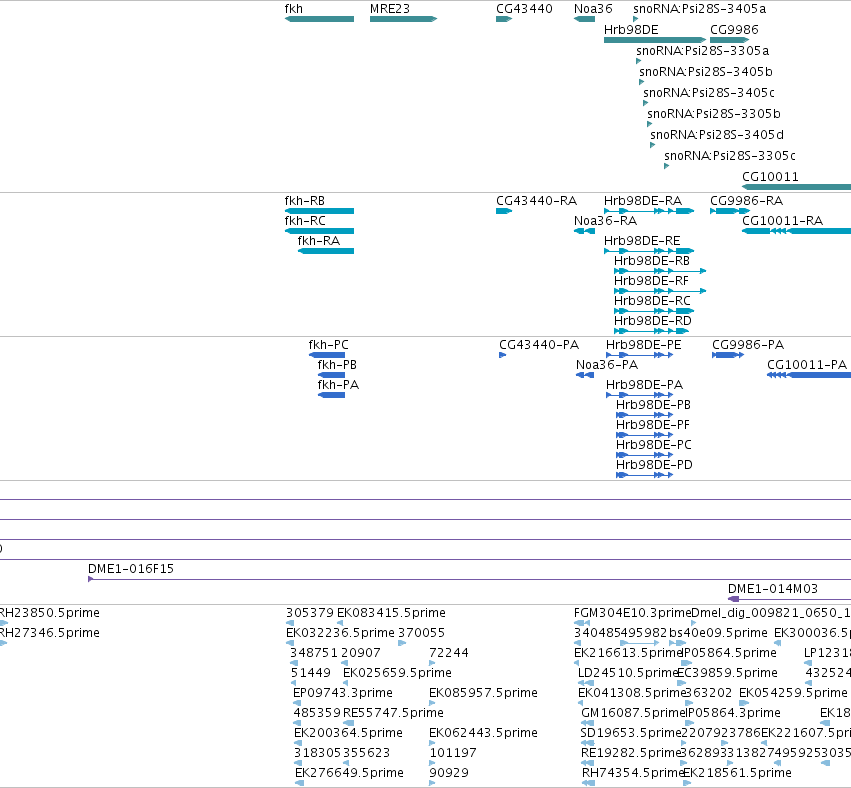
Task: Open the Hrb98DE-RC transcript label
Action: point(652,301)
